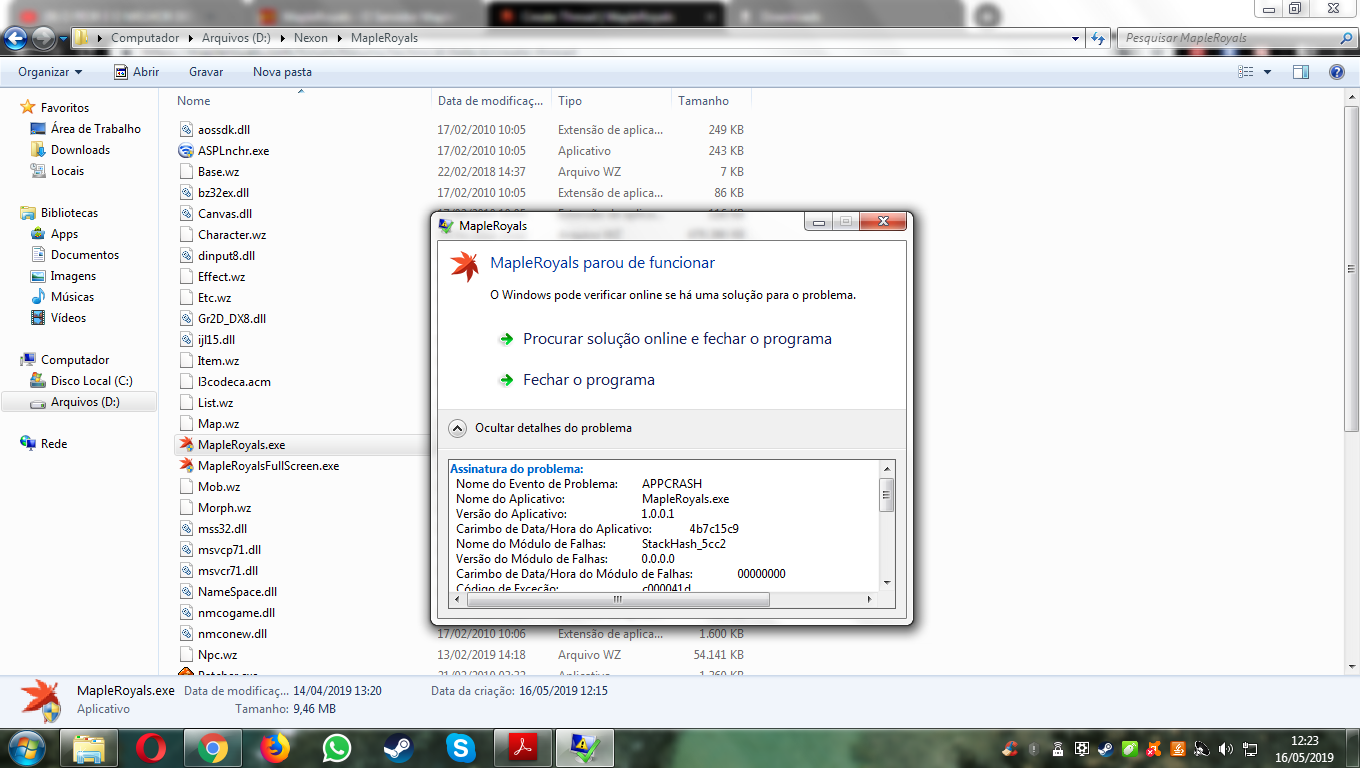Screen dimensions: 1360x768
Task: Select Disco Local (C:) drive
Action: (x=91, y=381)
